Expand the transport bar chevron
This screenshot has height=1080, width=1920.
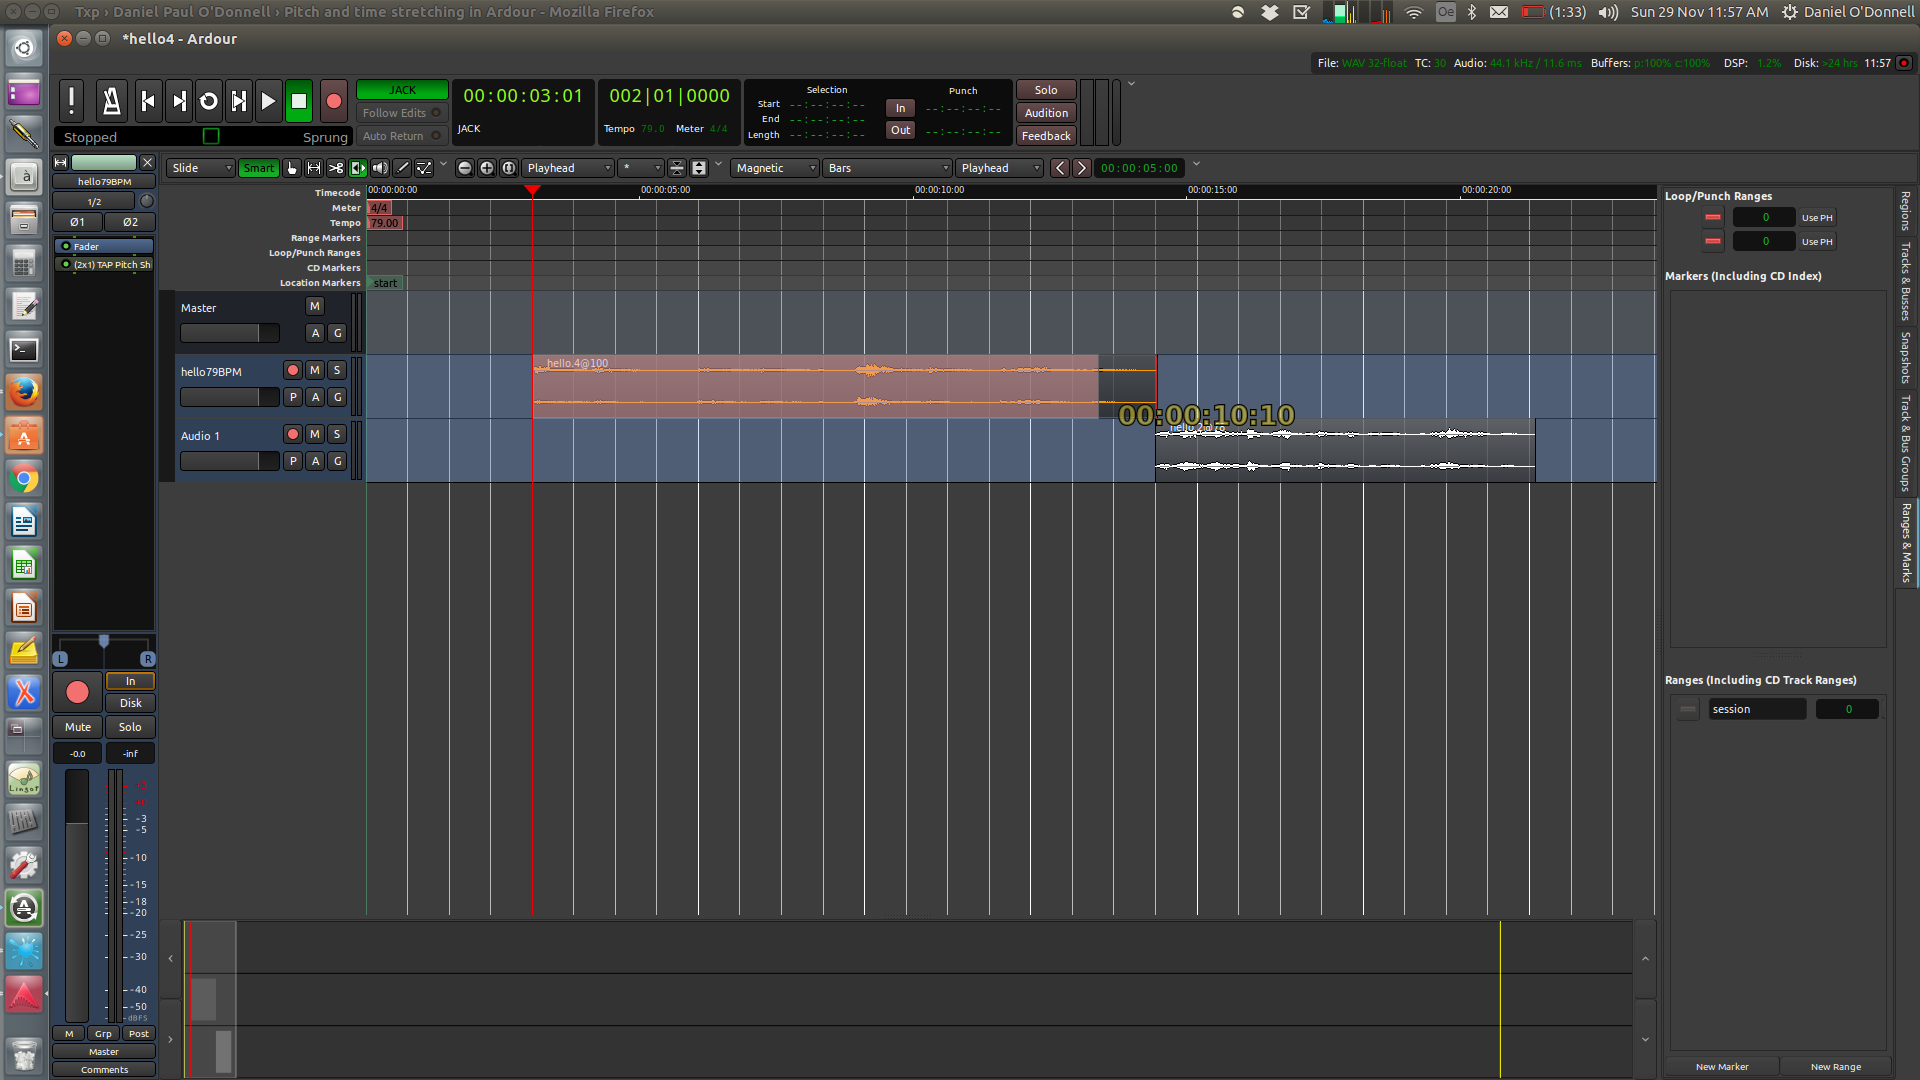tap(1131, 85)
